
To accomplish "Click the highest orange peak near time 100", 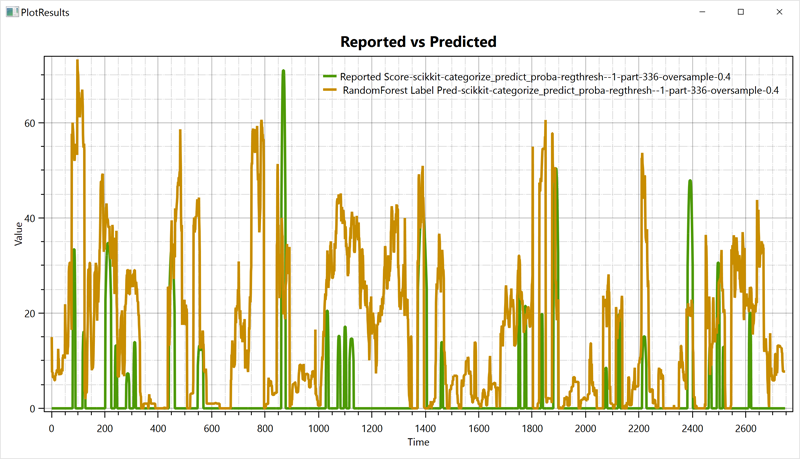I will 77,61.
